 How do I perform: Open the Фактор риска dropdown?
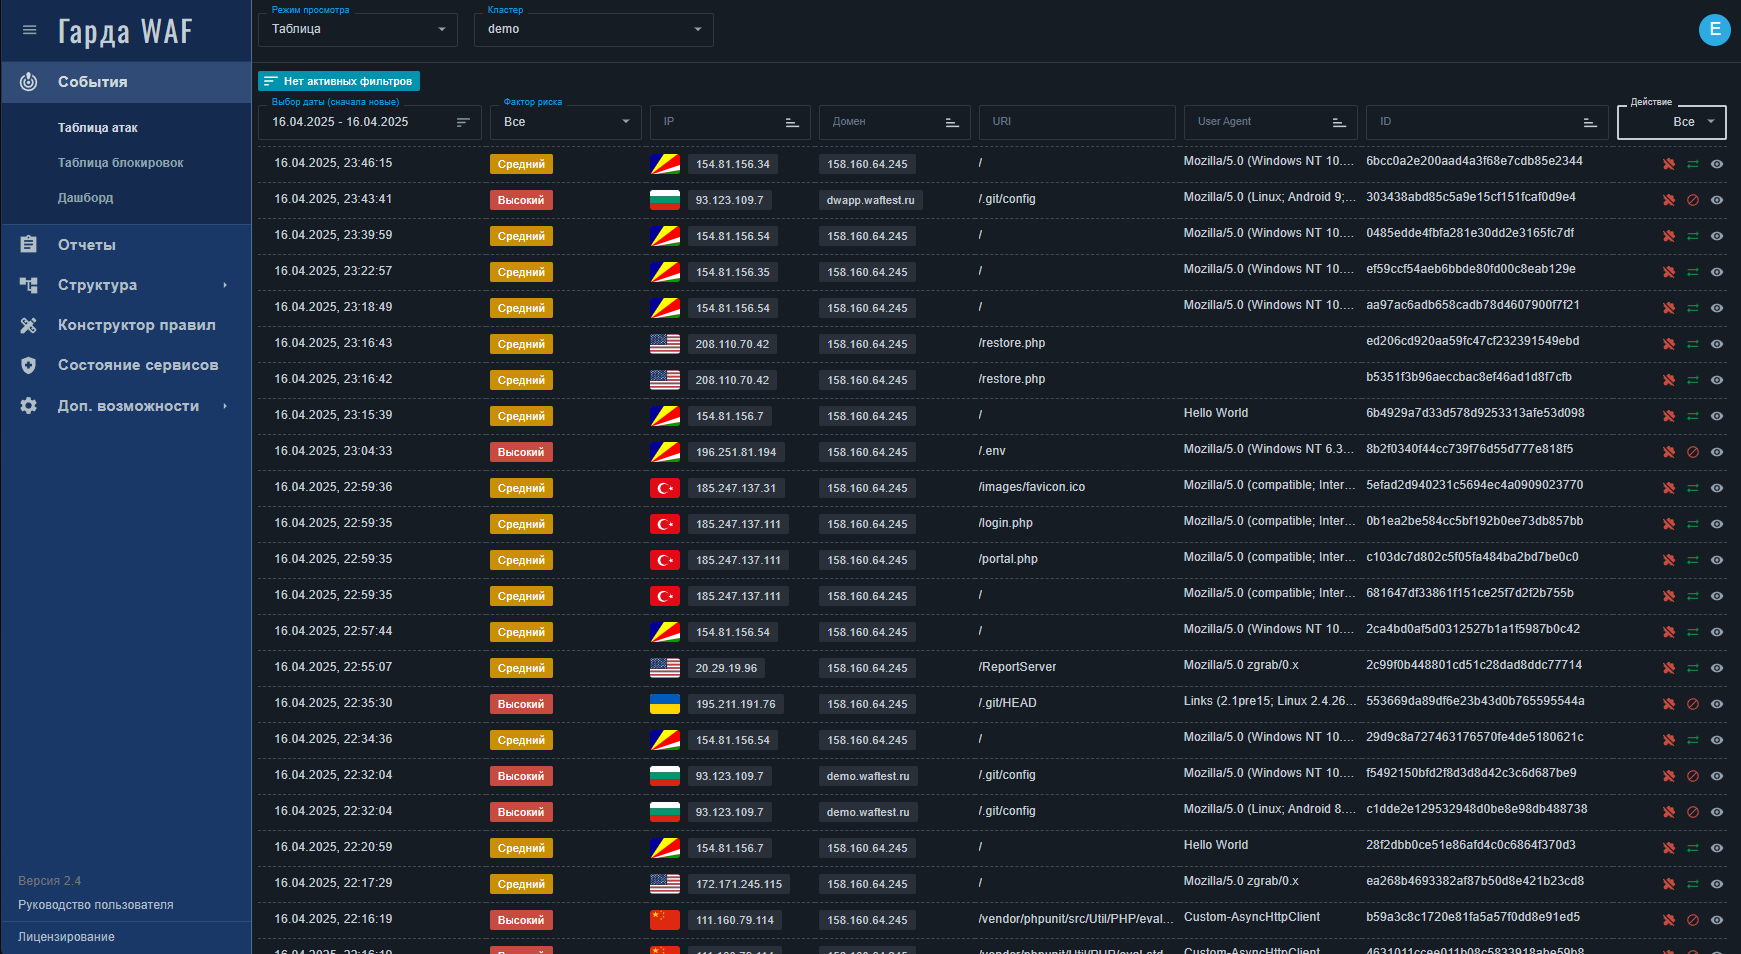pos(565,122)
